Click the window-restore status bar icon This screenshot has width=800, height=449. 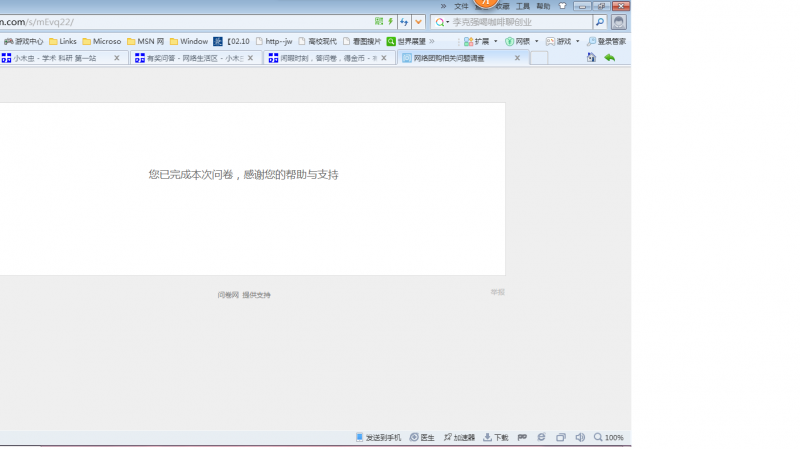click(x=561, y=437)
